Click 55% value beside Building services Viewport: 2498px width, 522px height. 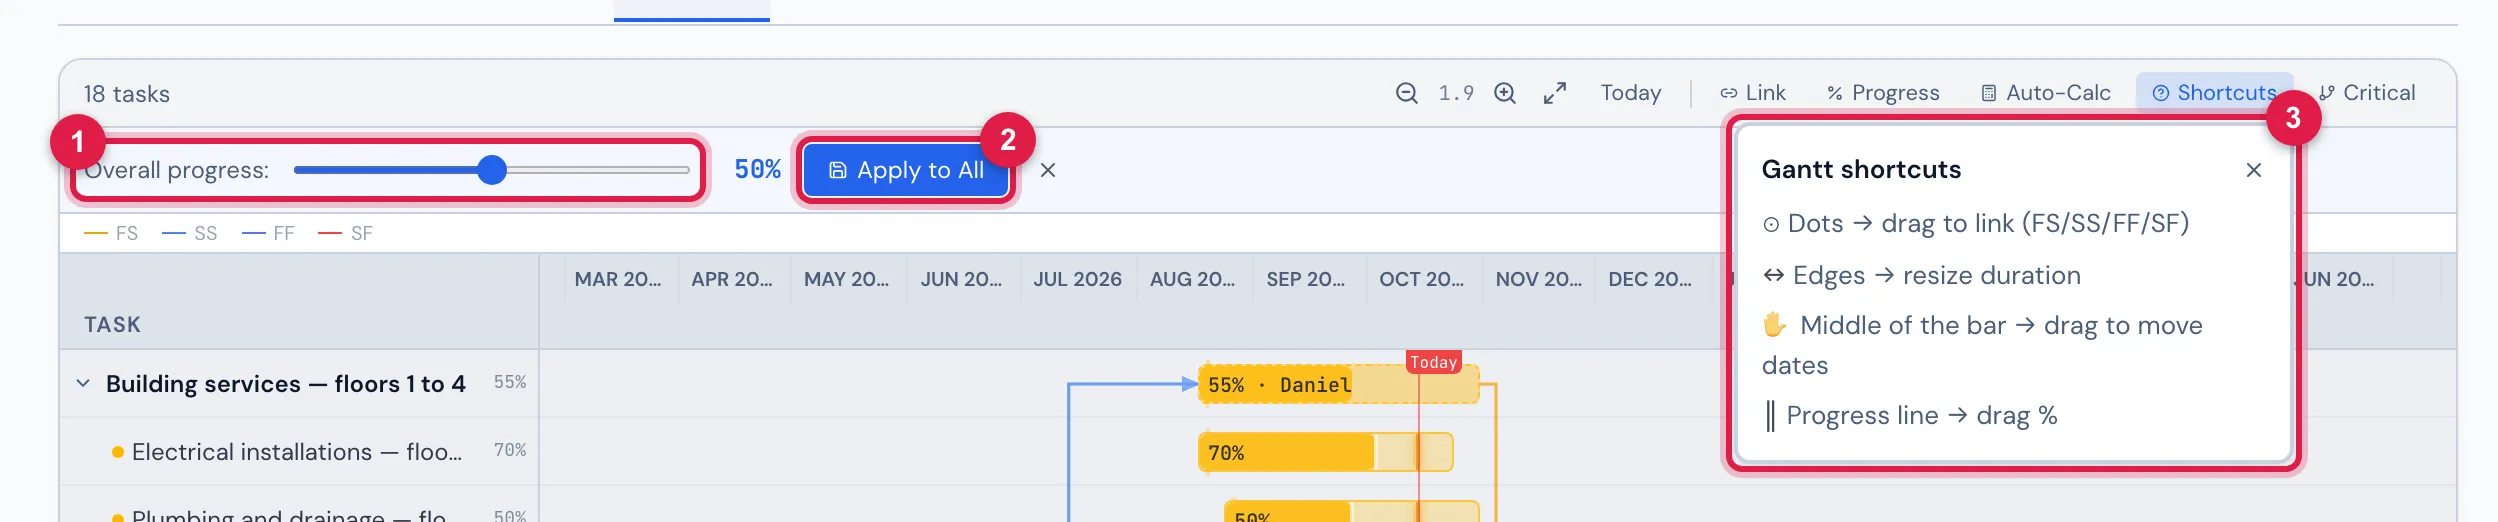point(510,382)
